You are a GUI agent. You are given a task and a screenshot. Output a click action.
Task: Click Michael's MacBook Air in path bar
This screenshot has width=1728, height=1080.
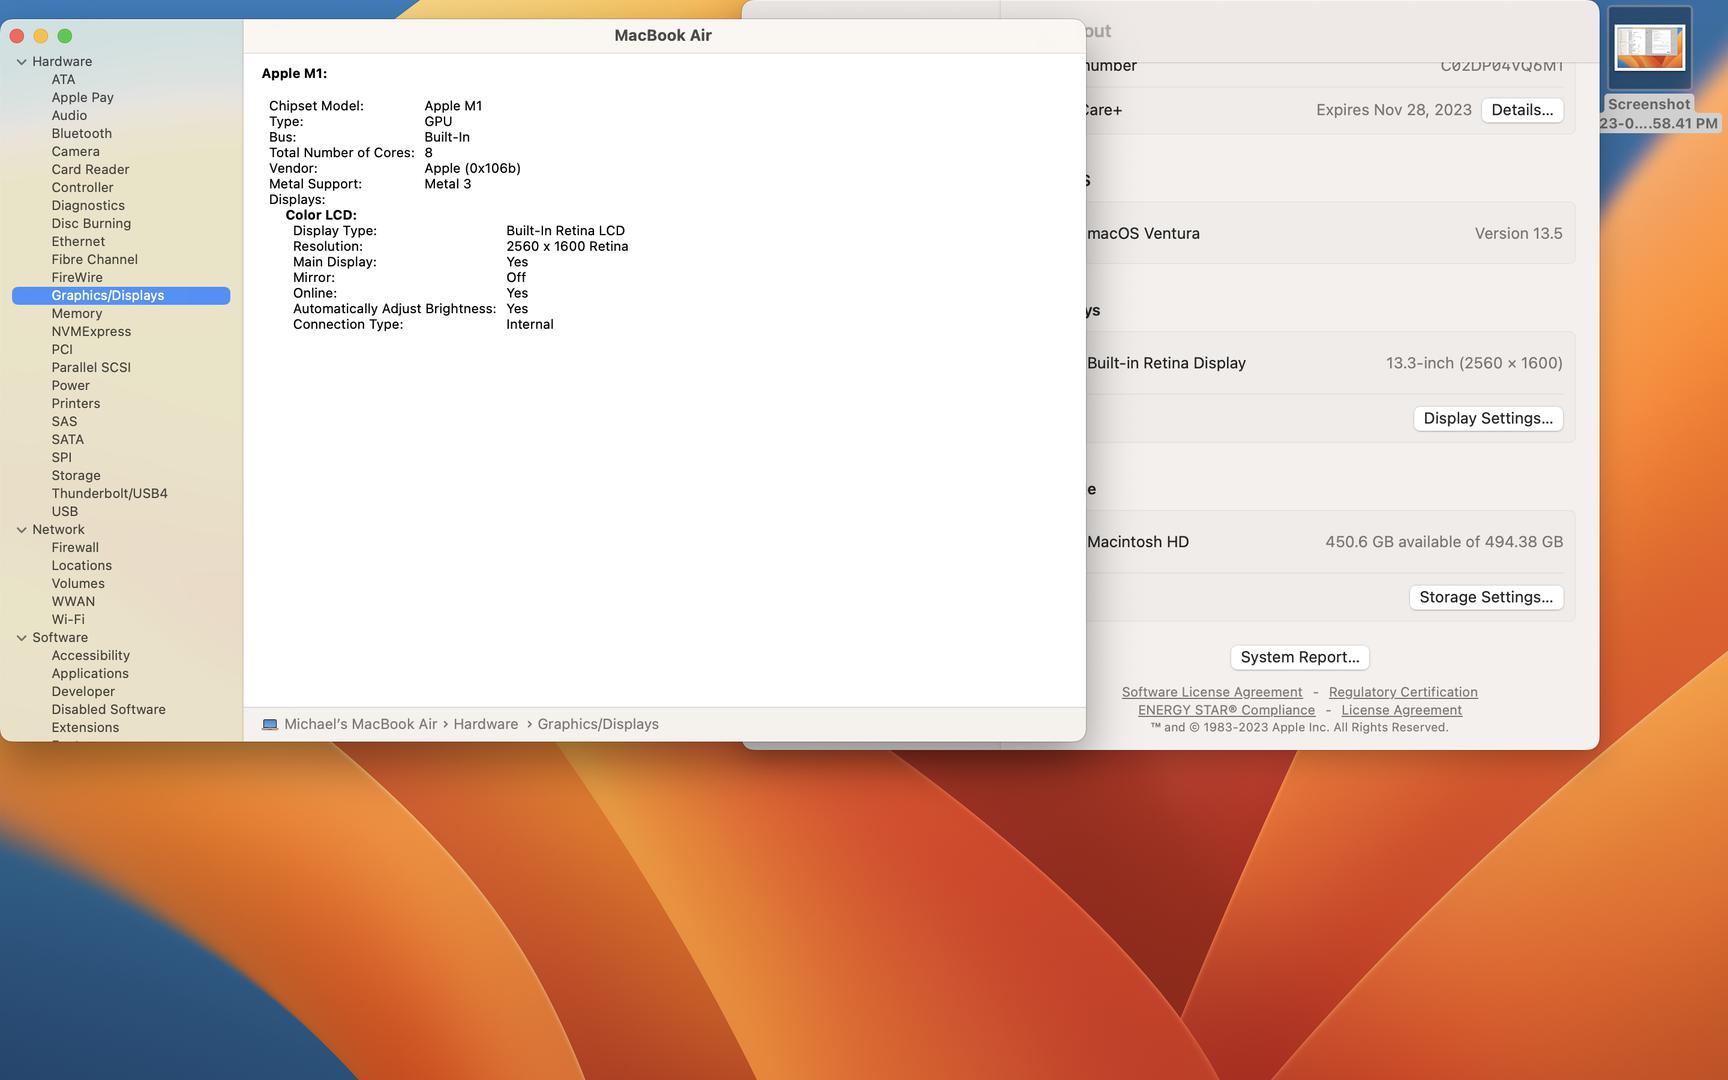[x=360, y=724]
